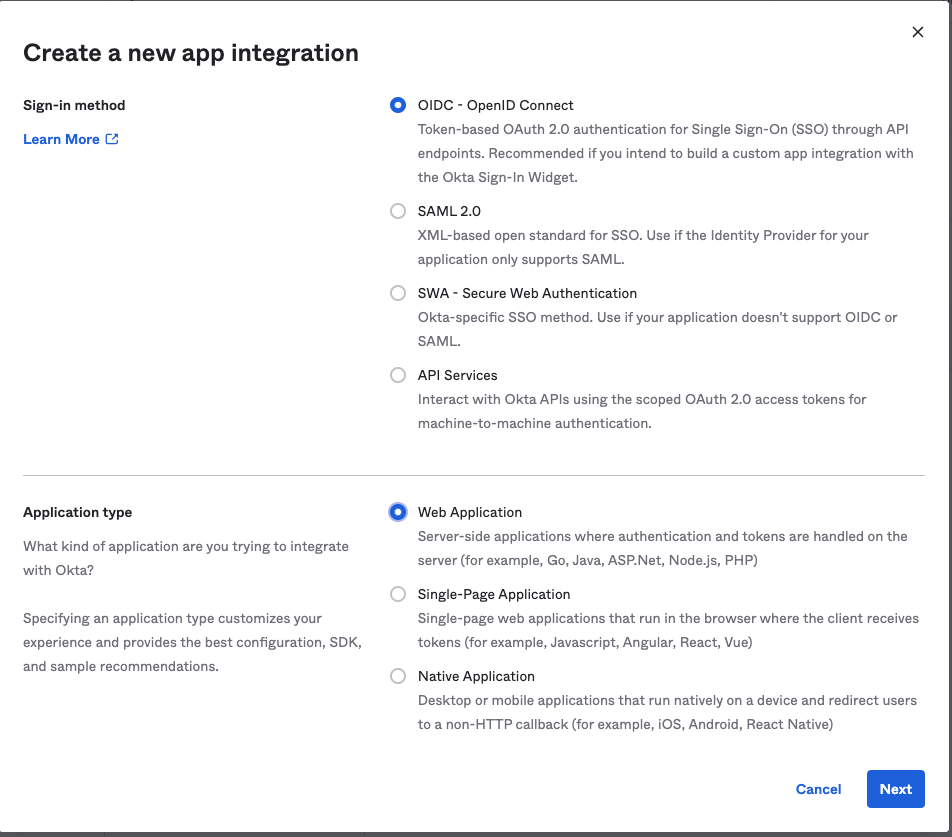The width and height of the screenshot is (952, 837).
Task: Open the Learn More link
Action: (x=70, y=139)
